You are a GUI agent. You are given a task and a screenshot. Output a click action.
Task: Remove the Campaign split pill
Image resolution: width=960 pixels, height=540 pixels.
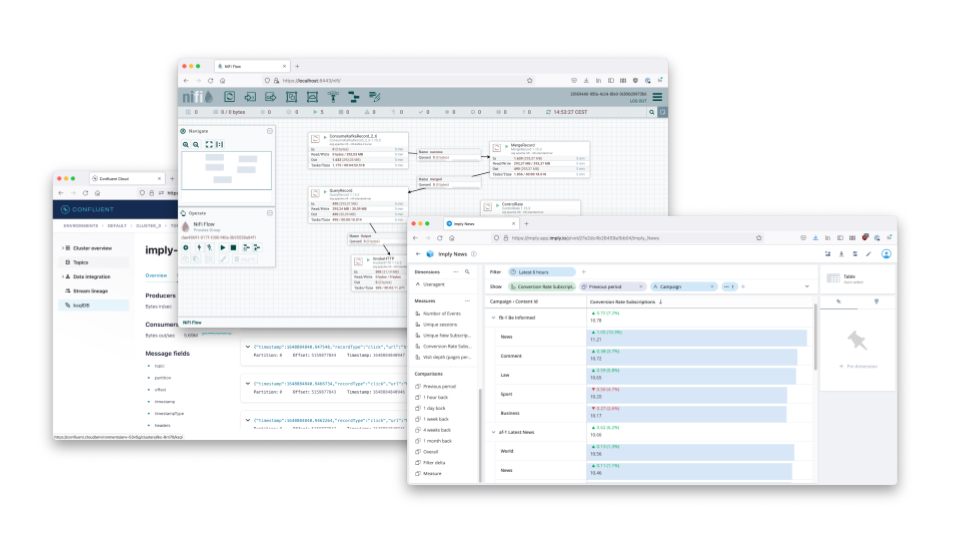click(x=713, y=286)
